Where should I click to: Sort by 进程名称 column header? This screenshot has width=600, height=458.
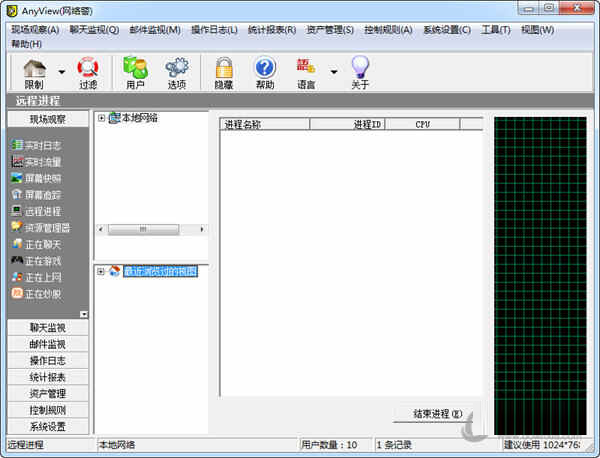point(264,124)
